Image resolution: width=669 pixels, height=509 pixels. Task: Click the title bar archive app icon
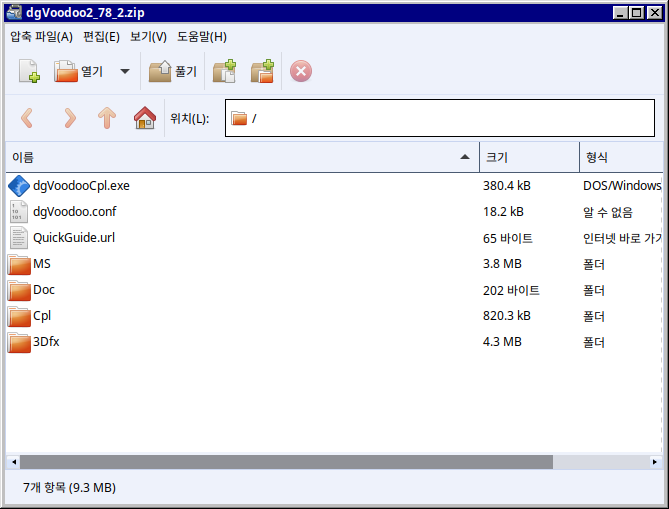coord(14,12)
